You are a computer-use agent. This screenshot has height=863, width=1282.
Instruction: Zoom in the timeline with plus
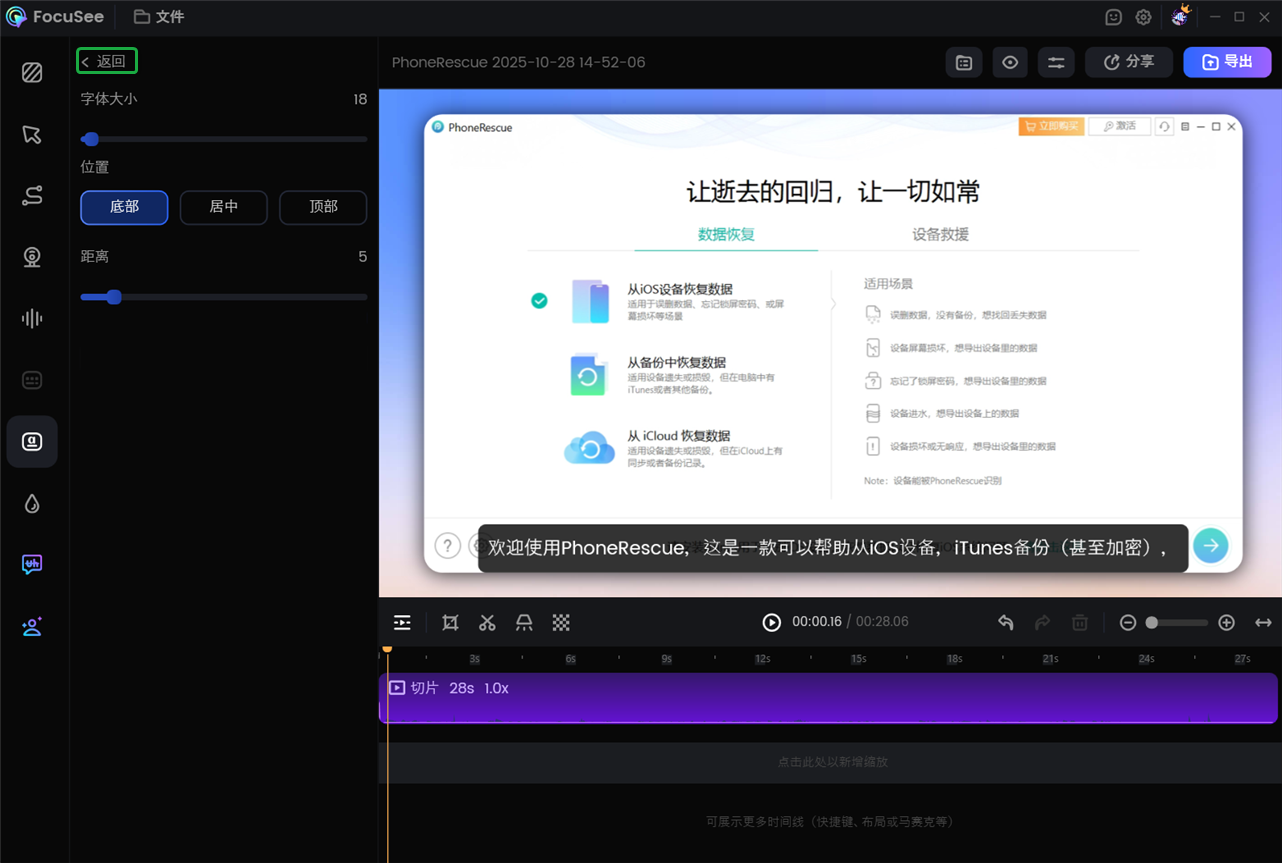tap(1227, 623)
